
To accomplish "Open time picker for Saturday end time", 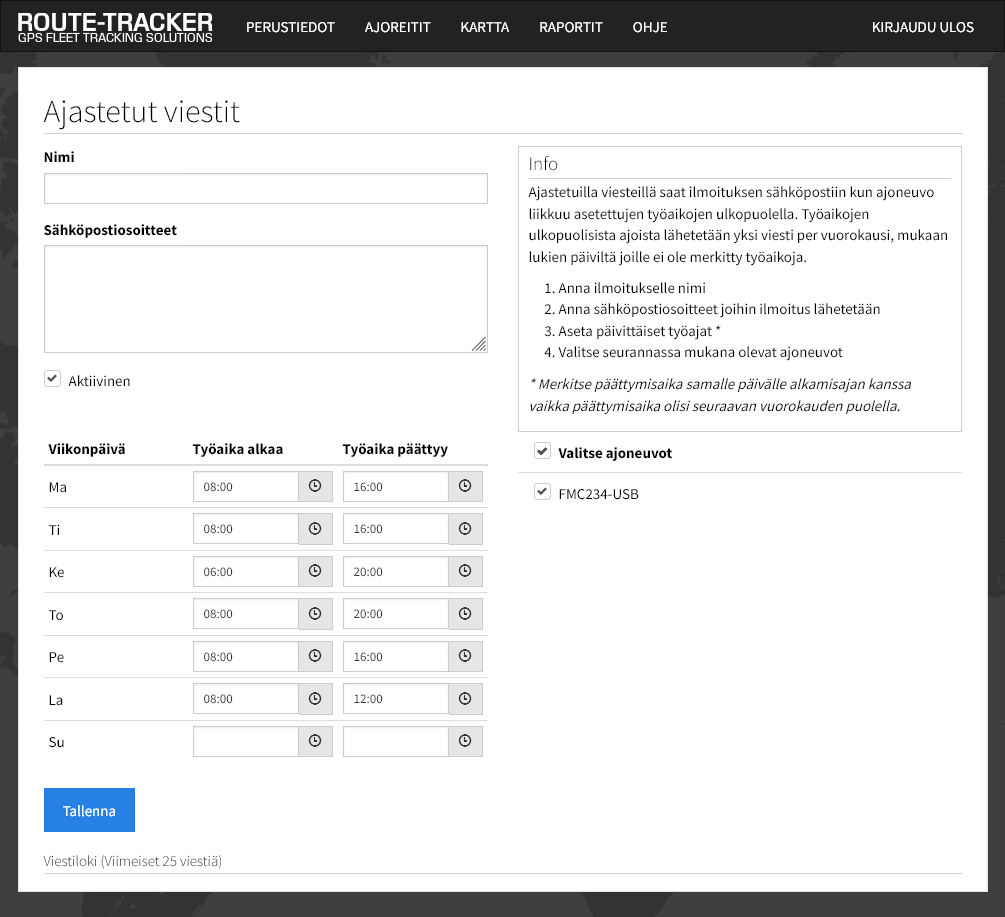I will [x=465, y=699].
